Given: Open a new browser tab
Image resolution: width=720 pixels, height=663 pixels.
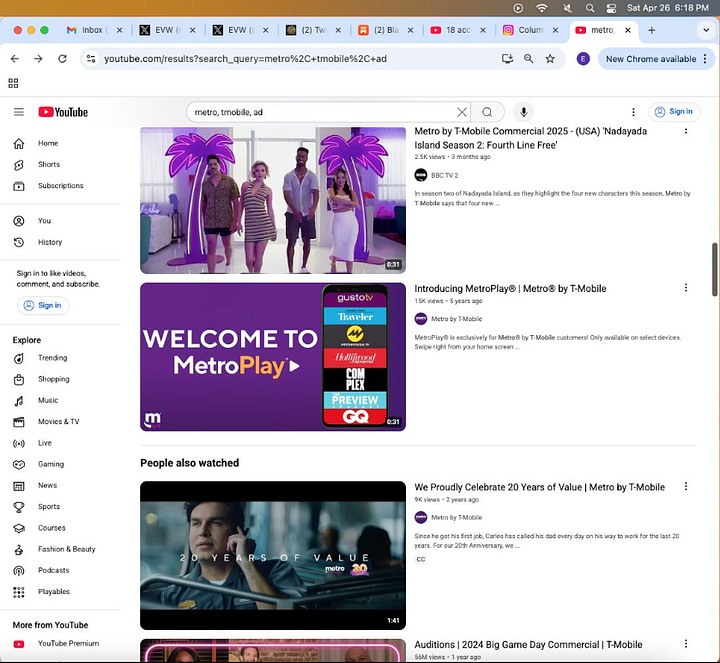Looking at the screenshot, I should 652,30.
